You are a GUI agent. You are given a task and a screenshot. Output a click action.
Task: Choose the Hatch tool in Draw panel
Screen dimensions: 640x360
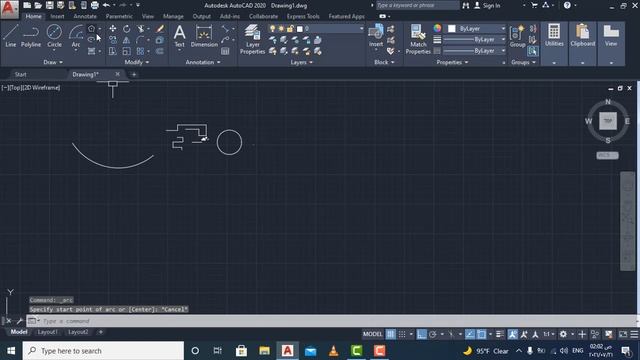tap(91, 51)
